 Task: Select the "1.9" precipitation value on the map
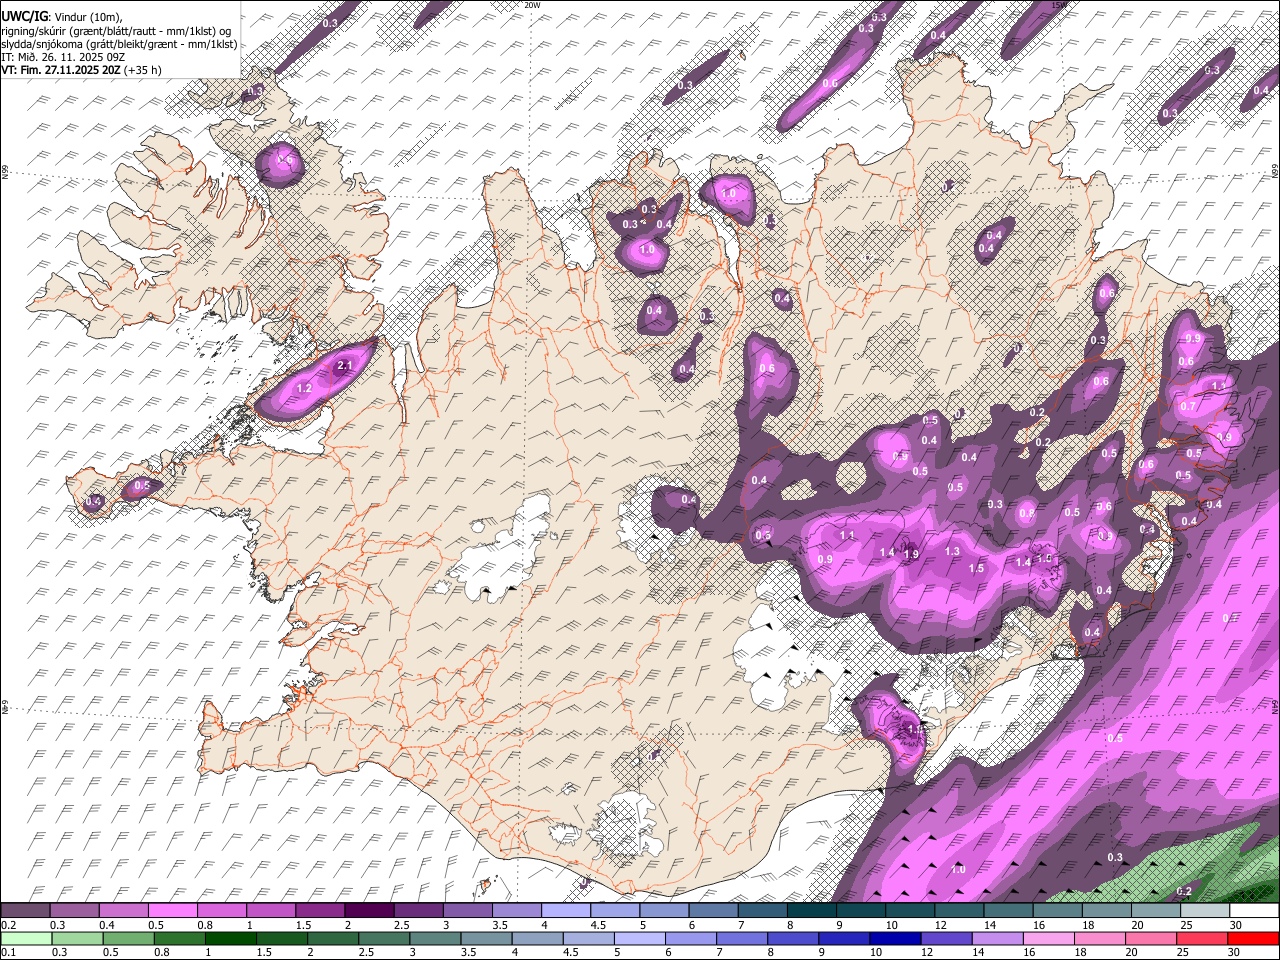point(911,555)
